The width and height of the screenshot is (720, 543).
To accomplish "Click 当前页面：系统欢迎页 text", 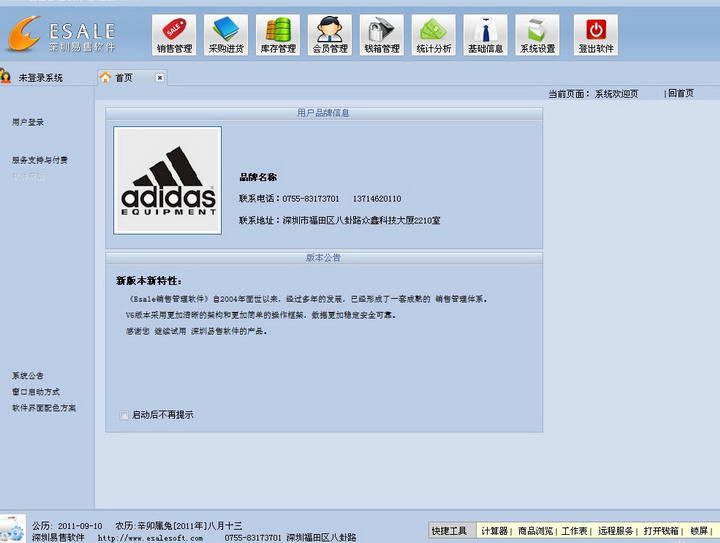I will click(x=593, y=94).
